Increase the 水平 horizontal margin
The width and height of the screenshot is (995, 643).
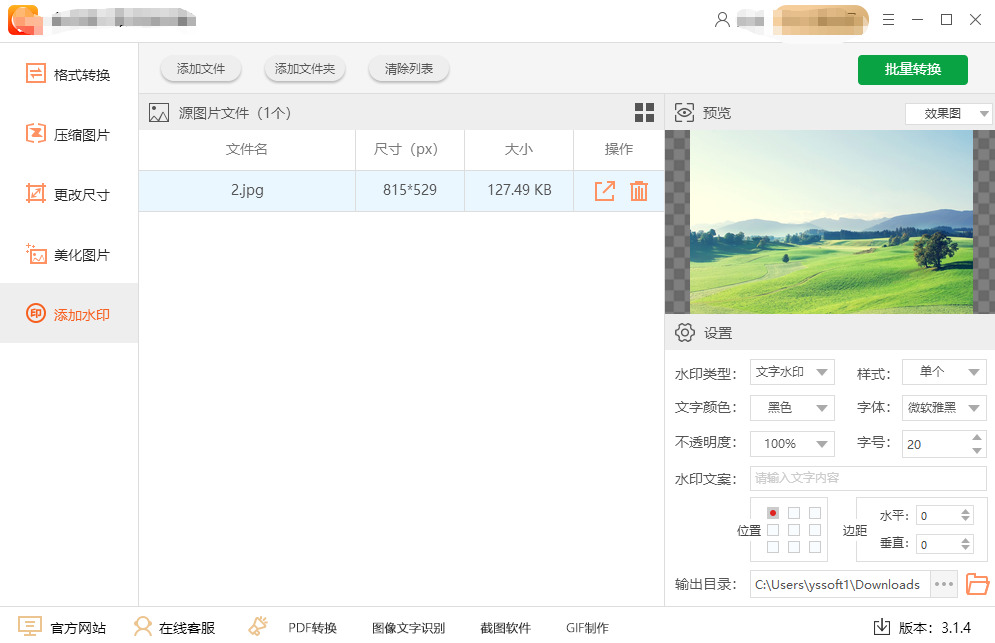point(965,512)
